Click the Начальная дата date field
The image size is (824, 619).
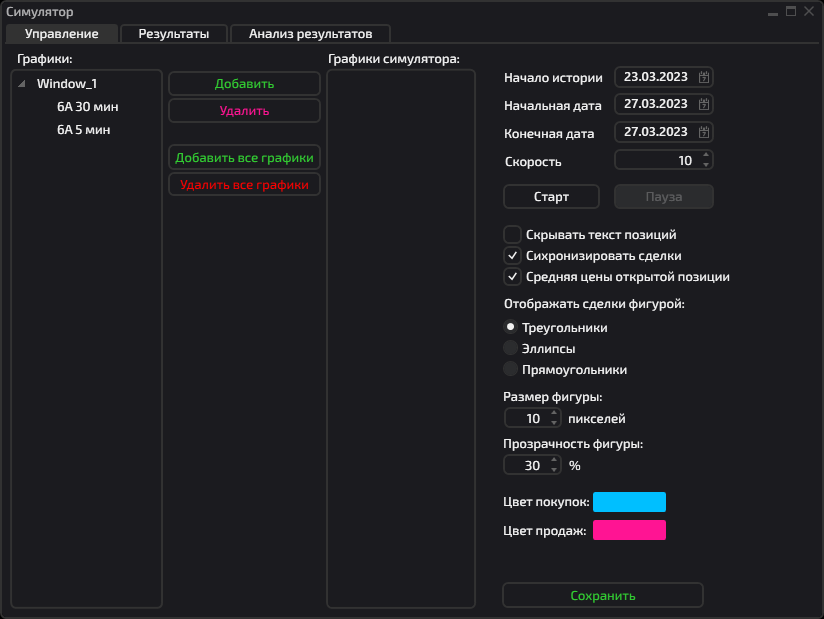click(664, 105)
